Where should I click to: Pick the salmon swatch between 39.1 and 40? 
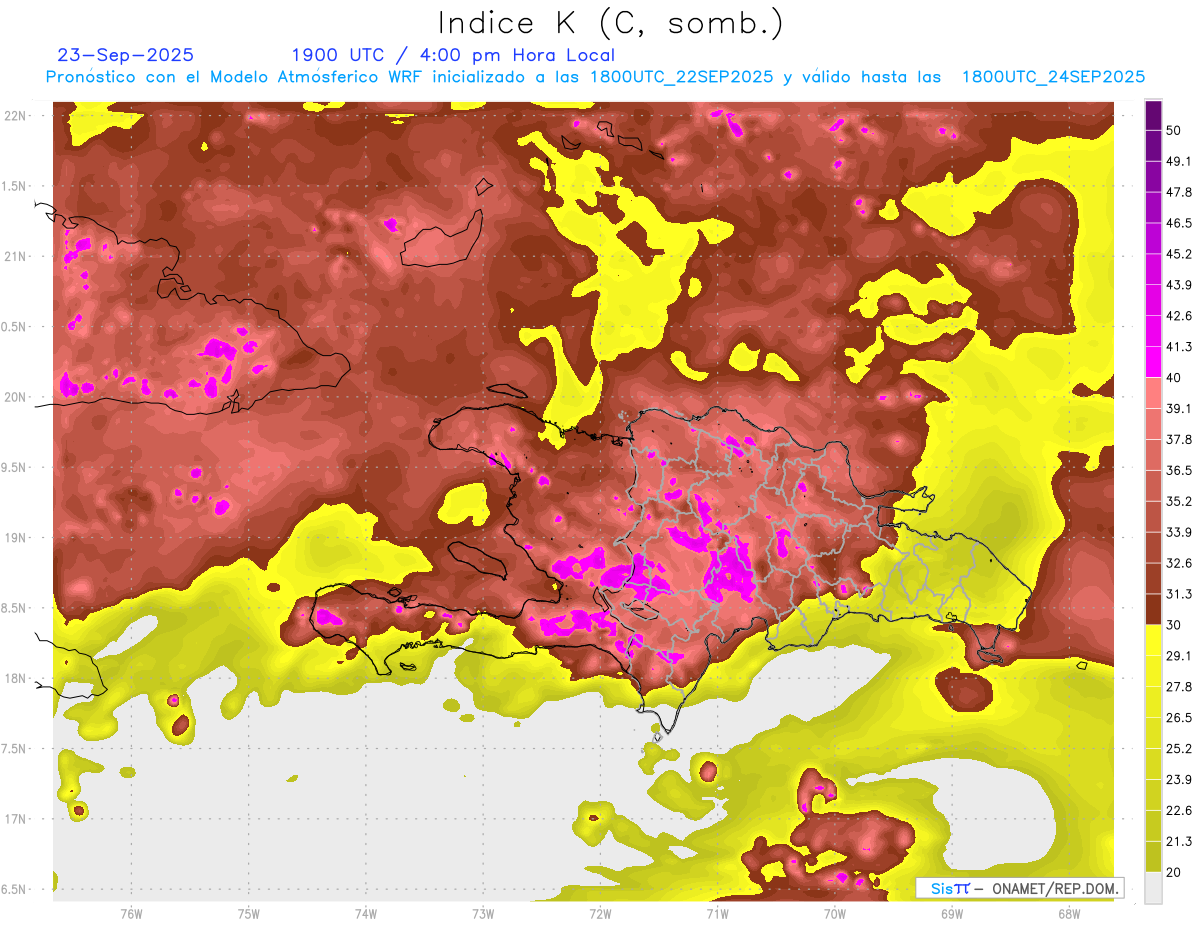click(x=1153, y=393)
